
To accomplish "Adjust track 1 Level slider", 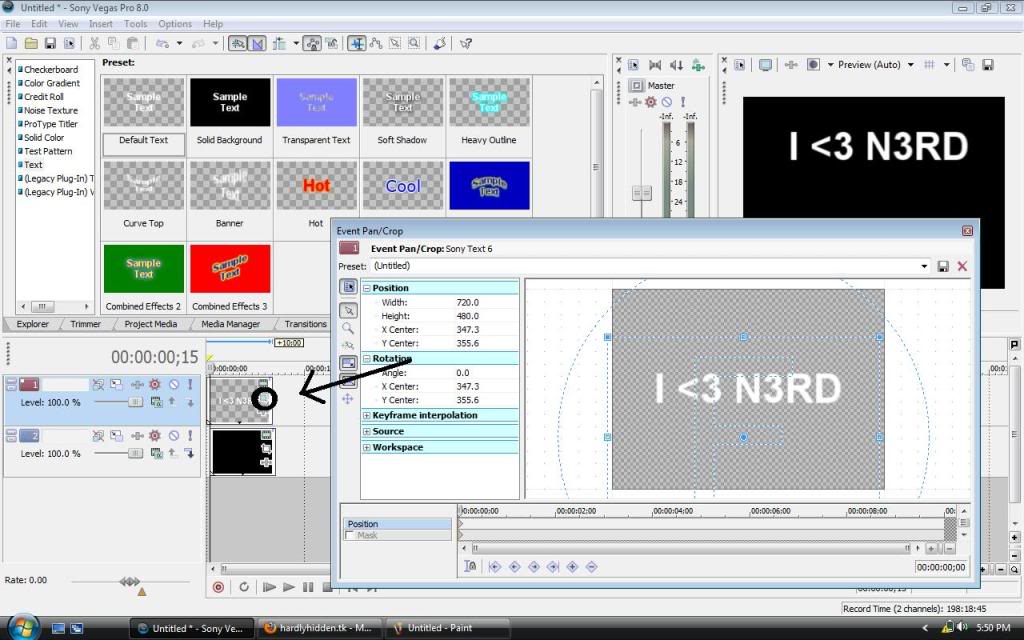I will point(135,402).
